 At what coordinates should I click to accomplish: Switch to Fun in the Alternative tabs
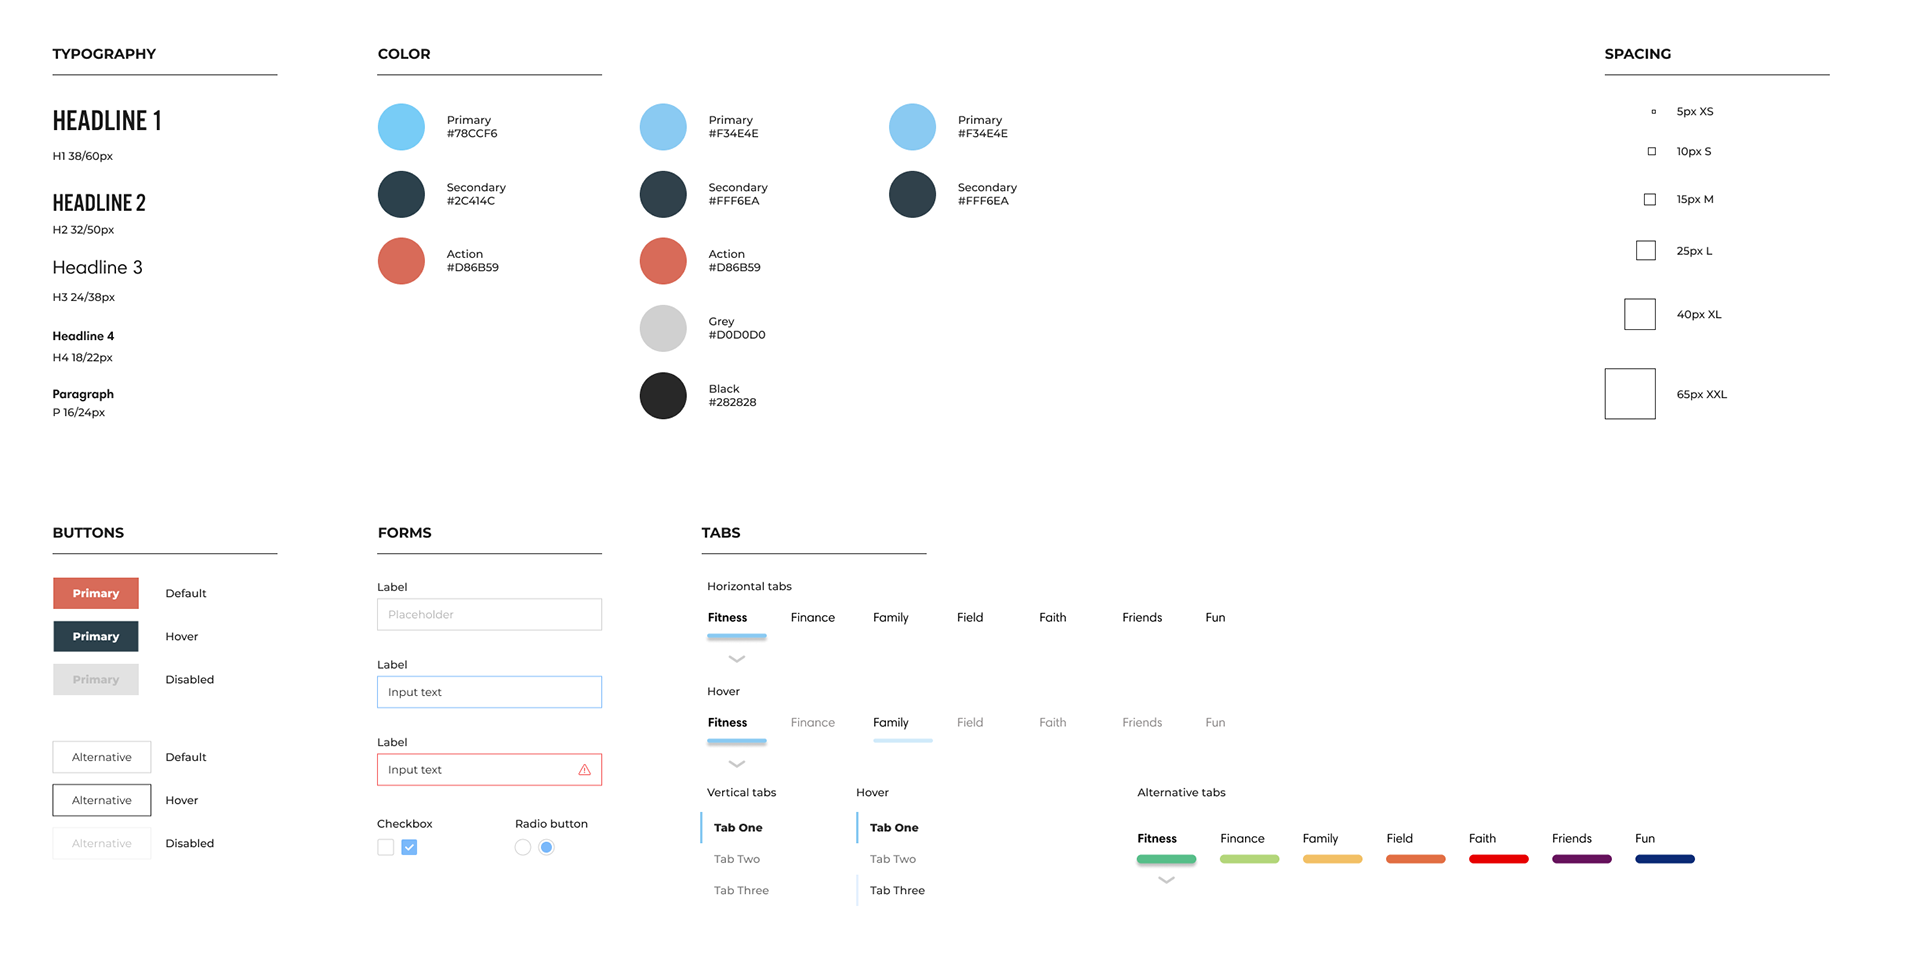pyautogui.click(x=1645, y=839)
